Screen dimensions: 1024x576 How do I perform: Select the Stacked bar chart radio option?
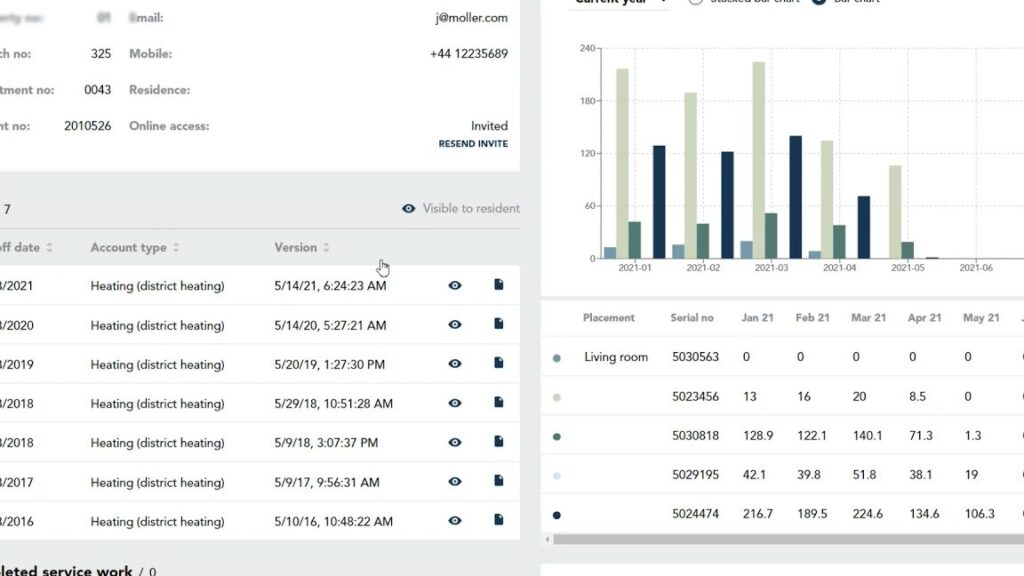click(696, 1)
